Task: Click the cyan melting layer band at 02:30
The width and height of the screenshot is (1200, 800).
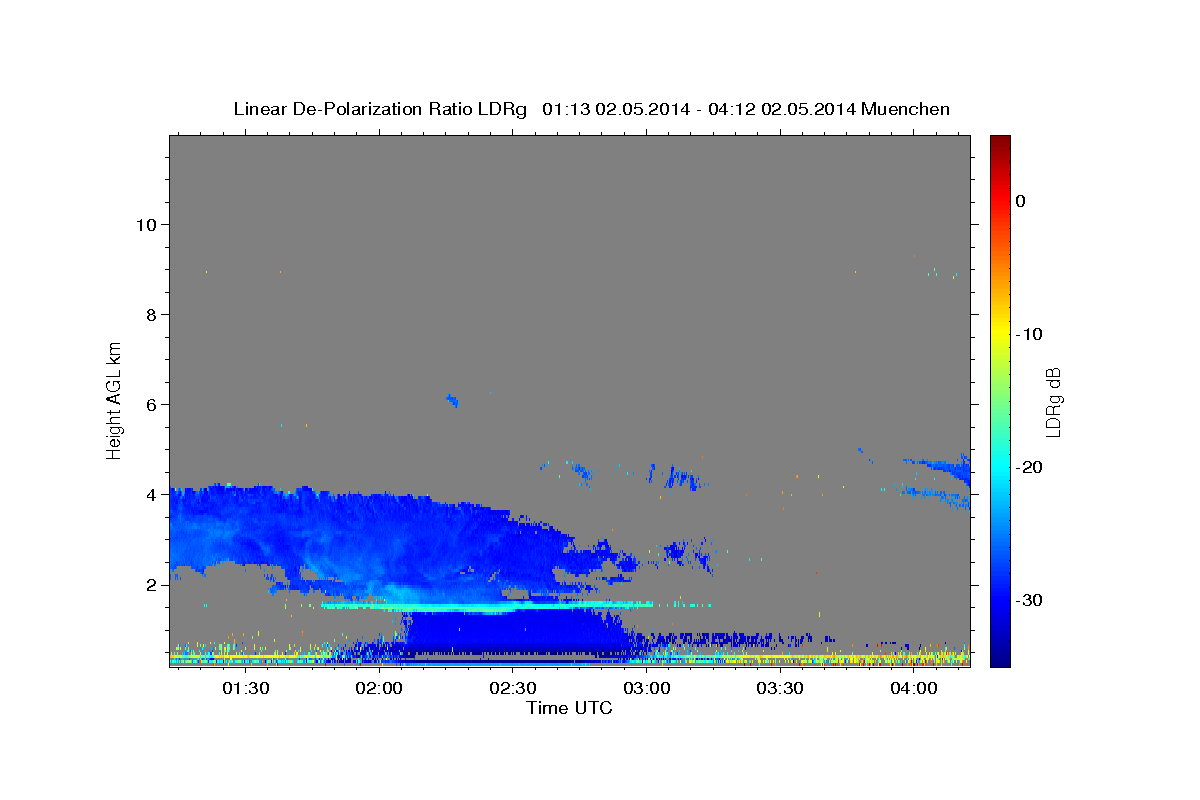Action: click(x=513, y=606)
